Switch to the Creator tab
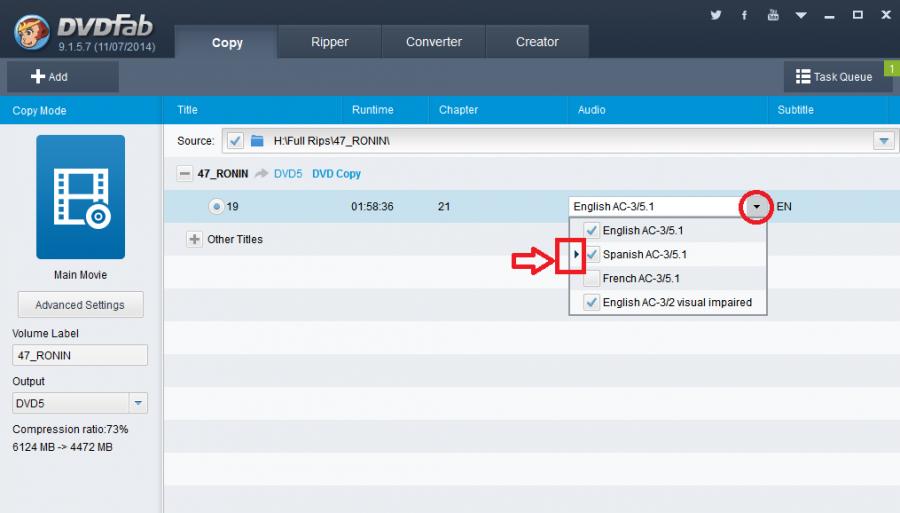Viewport: 900px width, 513px height. tap(537, 42)
